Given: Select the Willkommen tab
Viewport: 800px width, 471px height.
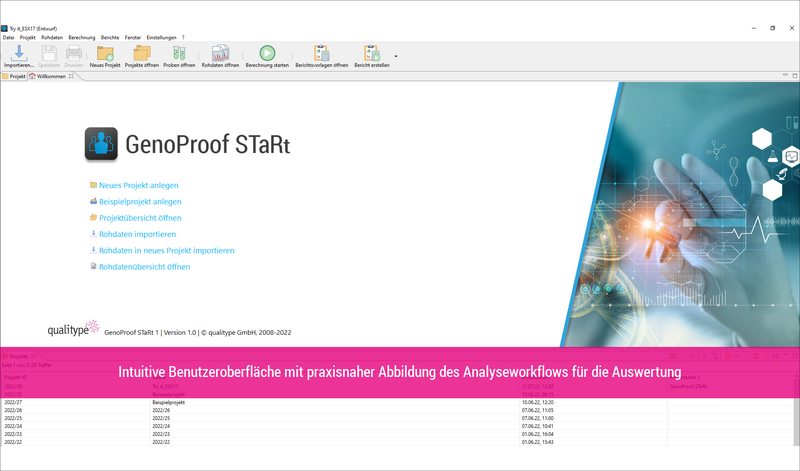Looking at the screenshot, I should point(51,76).
